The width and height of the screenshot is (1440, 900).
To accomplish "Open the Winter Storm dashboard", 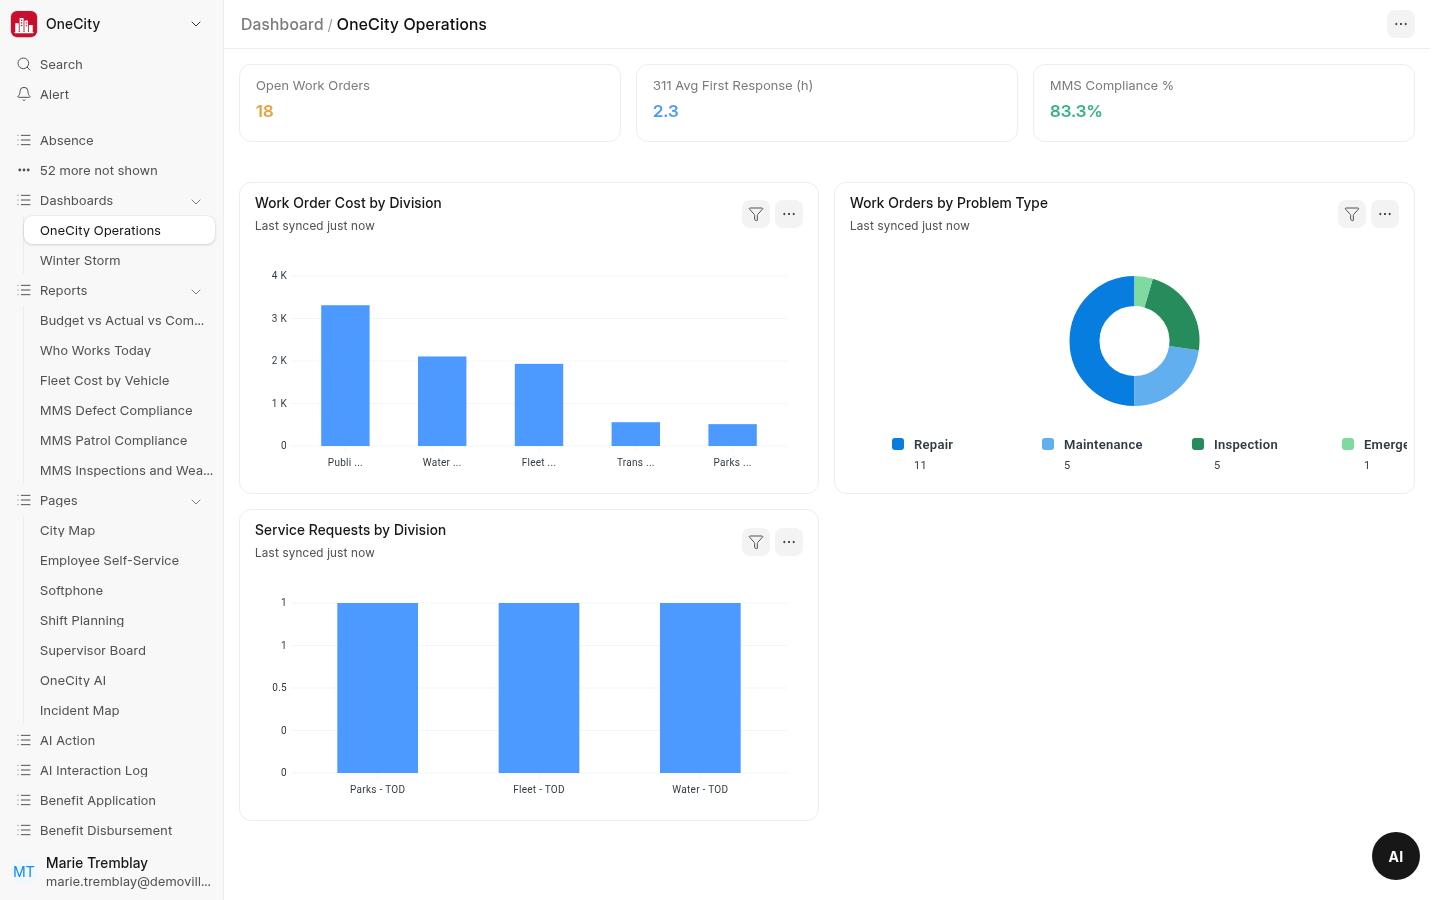I will click(x=119, y=260).
